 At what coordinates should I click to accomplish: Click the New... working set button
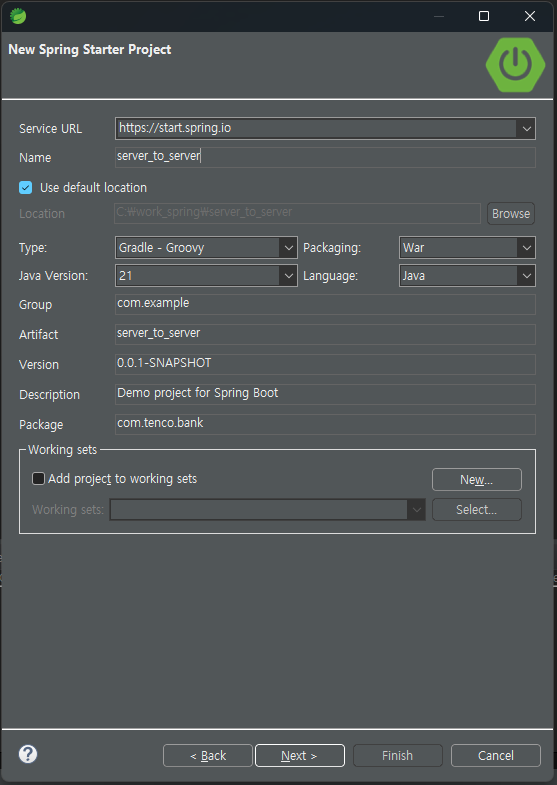point(477,480)
